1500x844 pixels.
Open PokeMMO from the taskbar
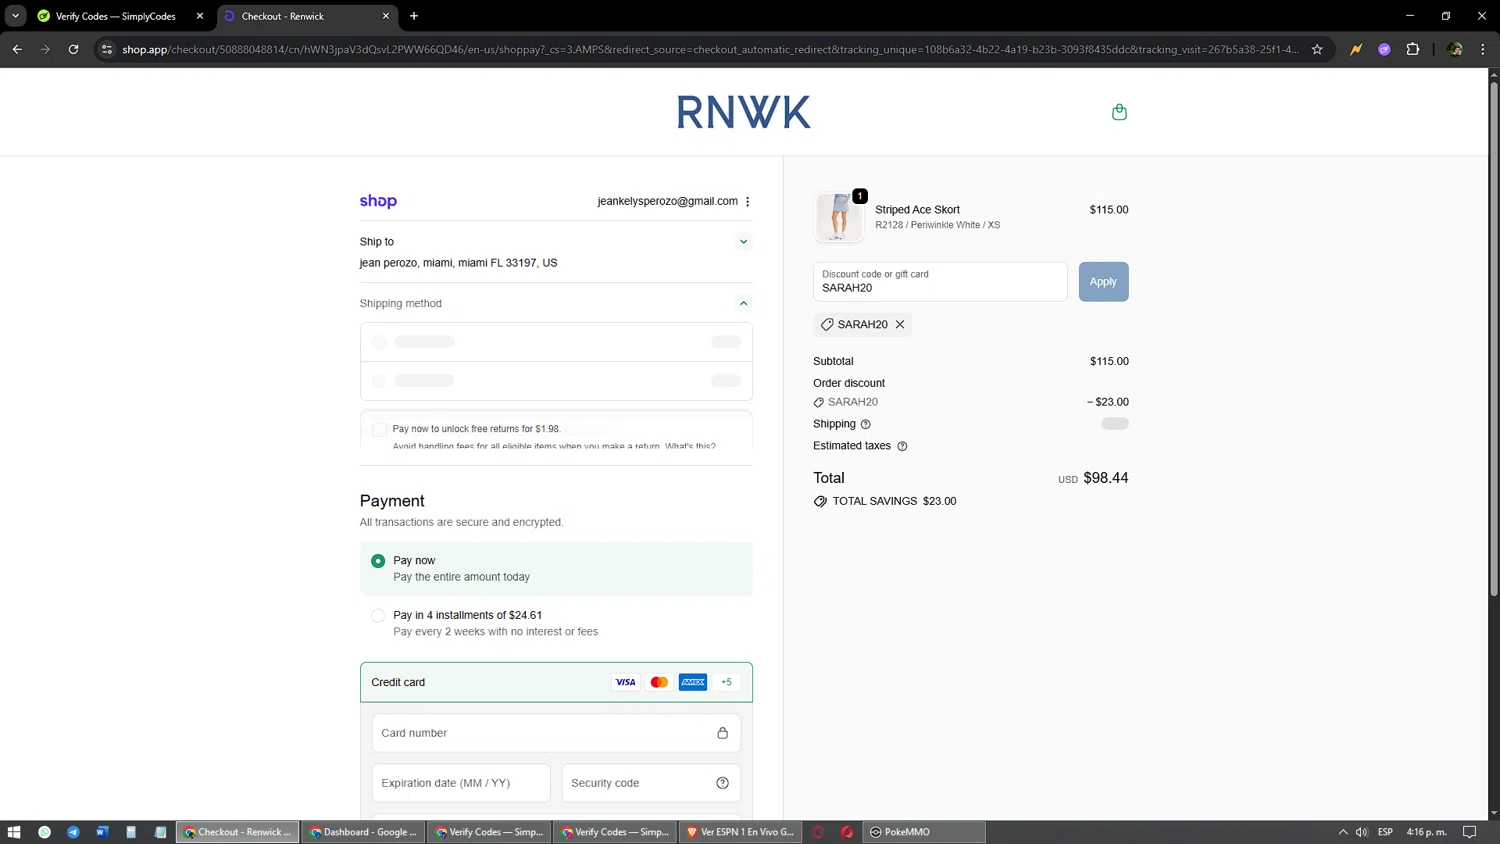(x=924, y=832)
